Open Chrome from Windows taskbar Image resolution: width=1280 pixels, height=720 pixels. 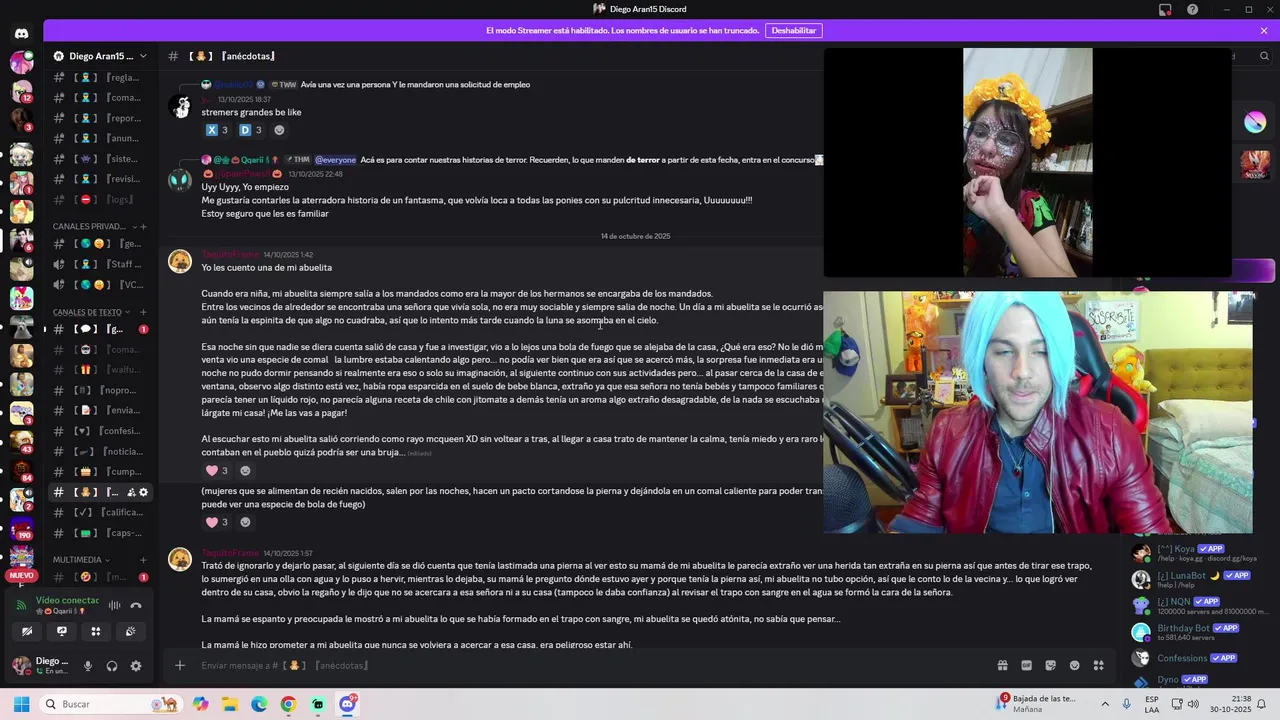tap(288, 704)
